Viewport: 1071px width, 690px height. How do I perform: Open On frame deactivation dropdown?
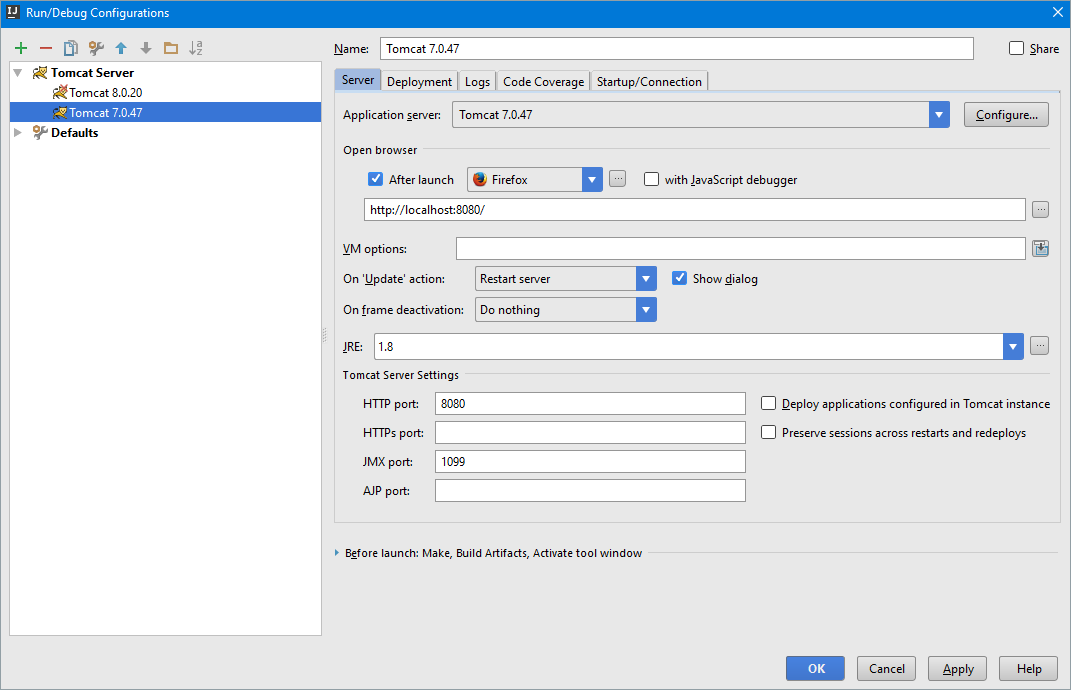coord(646,309)
